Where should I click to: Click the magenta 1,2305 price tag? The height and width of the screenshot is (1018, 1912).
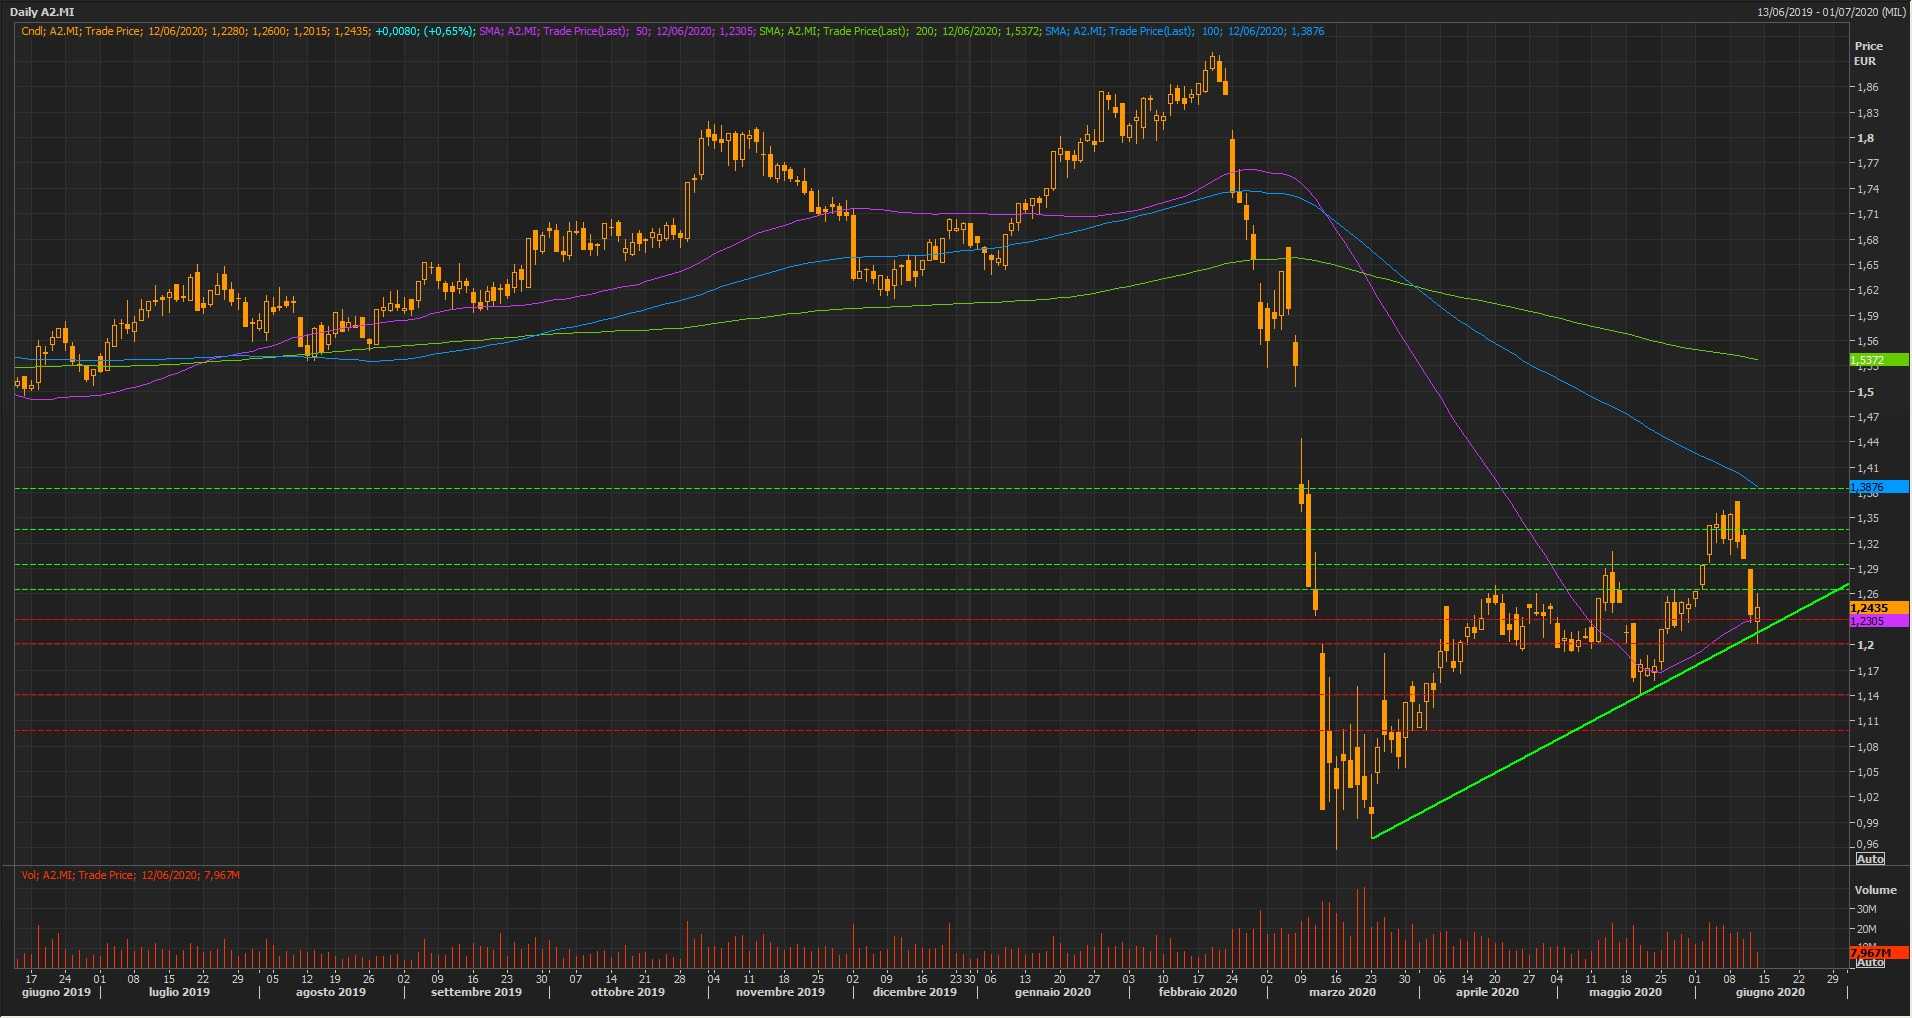click(x=1877, y=621)
